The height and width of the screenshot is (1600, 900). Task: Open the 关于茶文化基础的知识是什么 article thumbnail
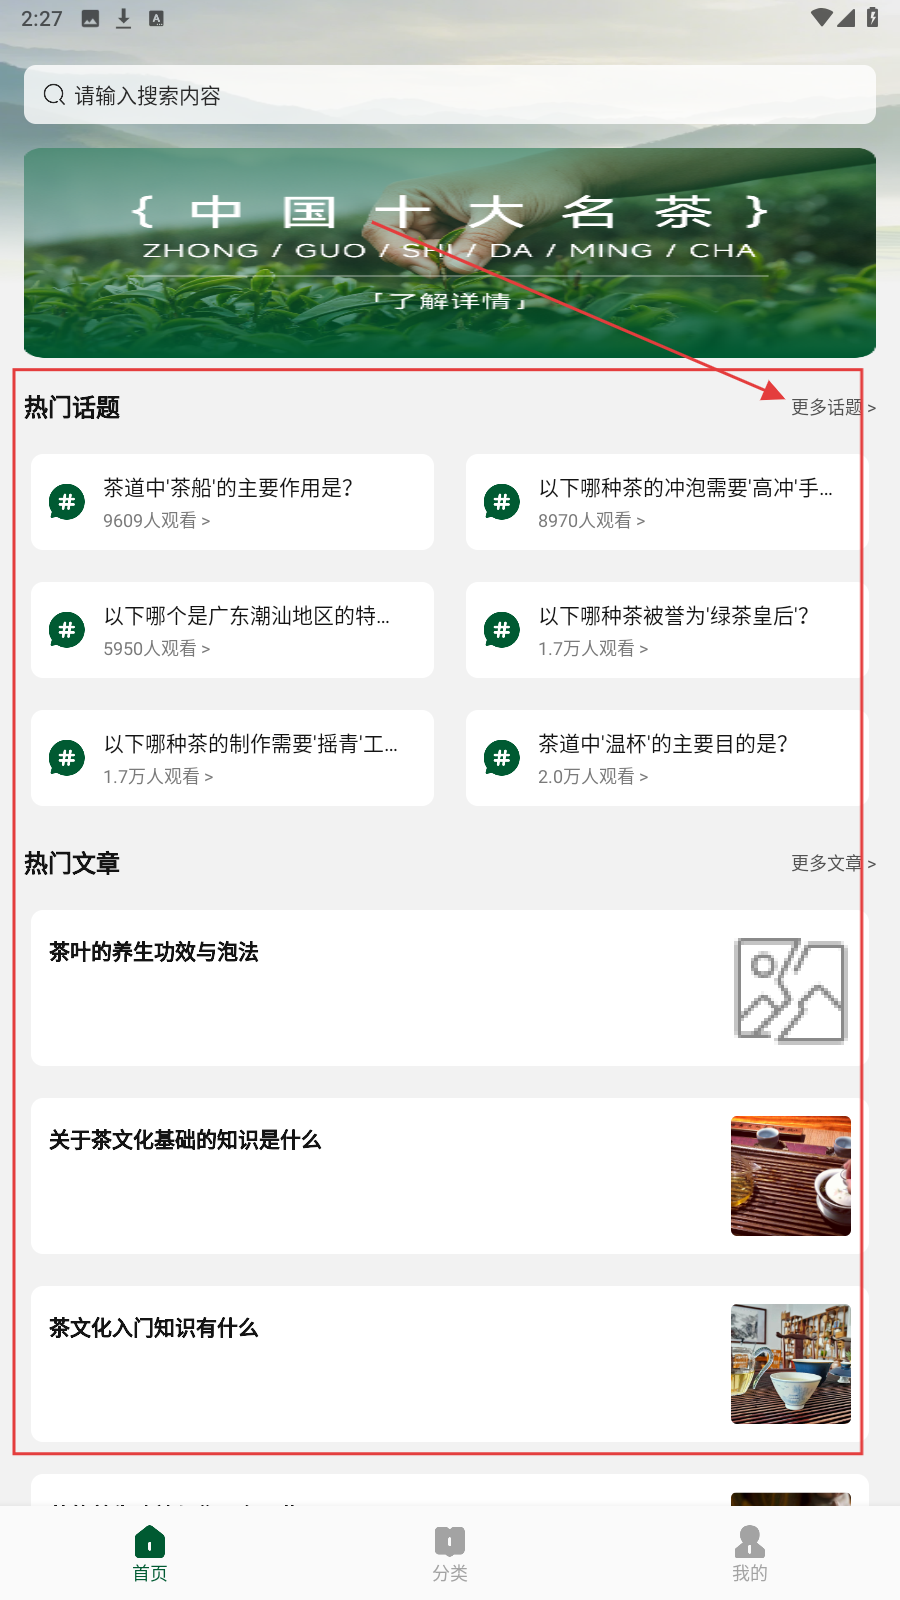pos(791,1176)
